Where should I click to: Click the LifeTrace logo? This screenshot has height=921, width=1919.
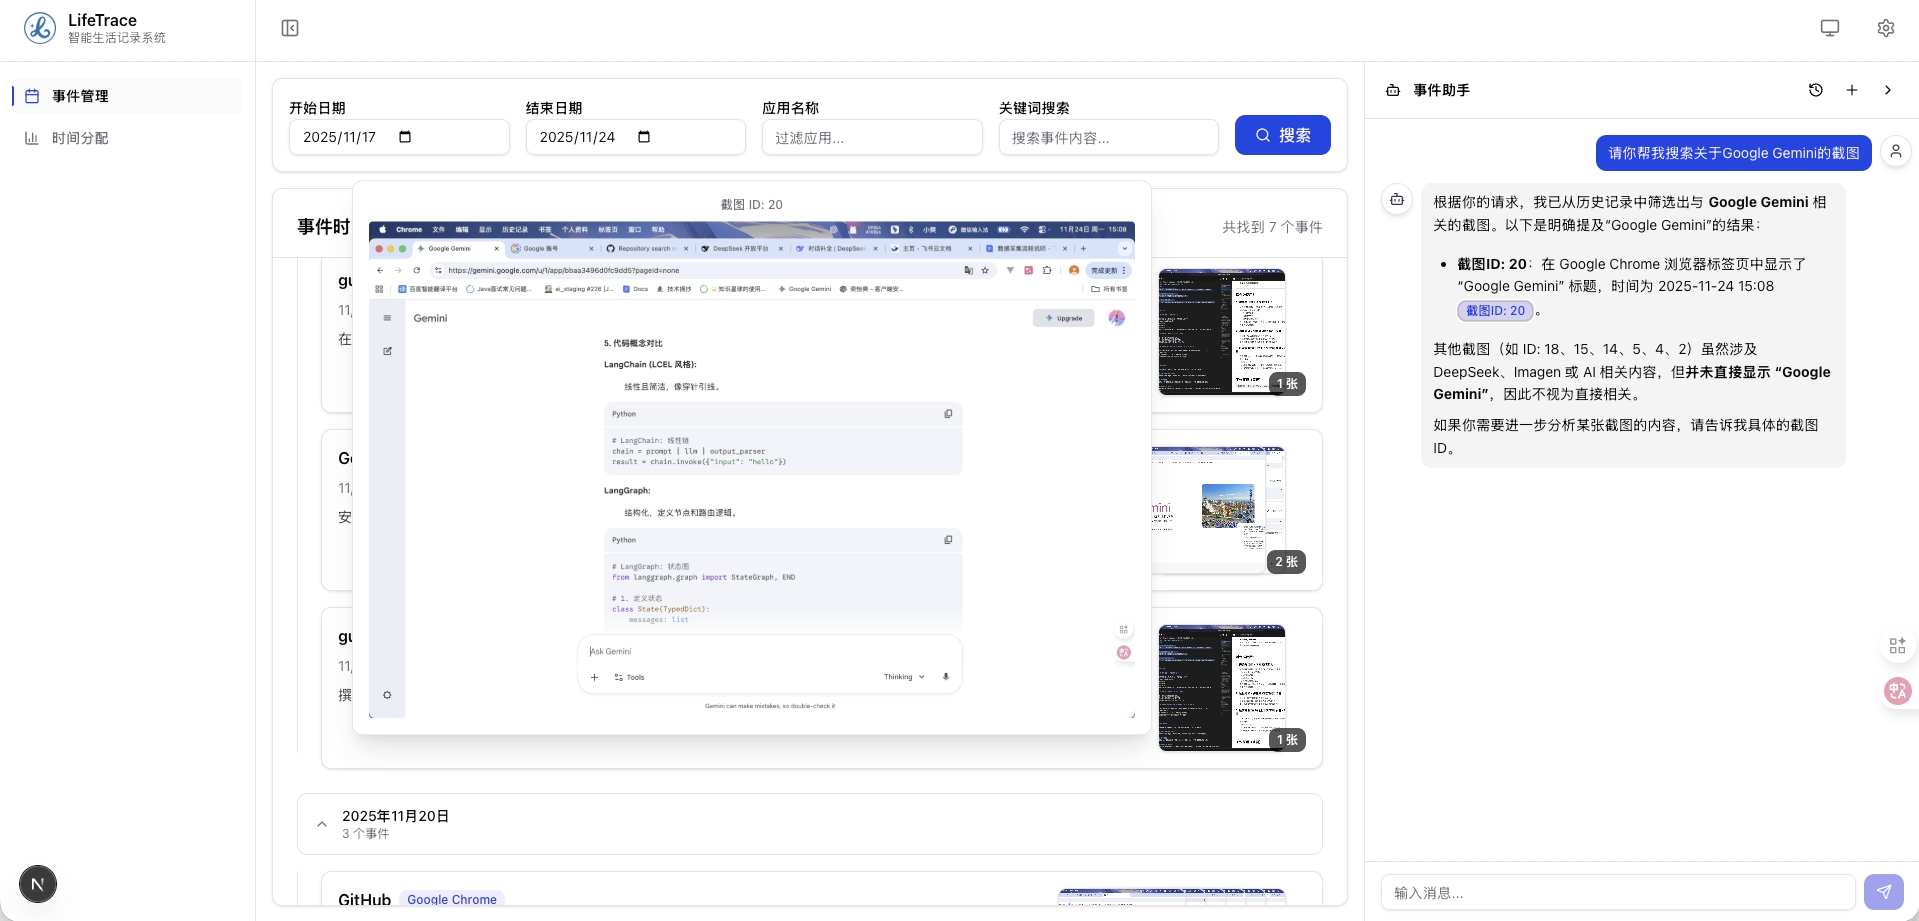pos(40,28)
